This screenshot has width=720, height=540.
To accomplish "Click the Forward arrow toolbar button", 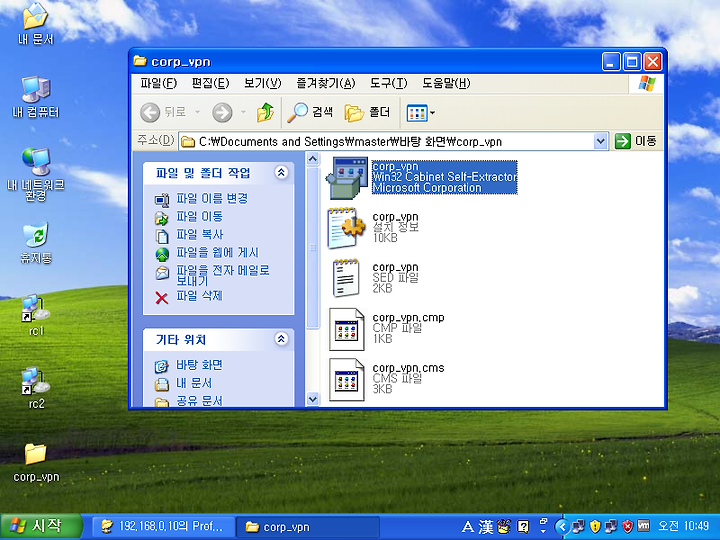I will 222,112.
